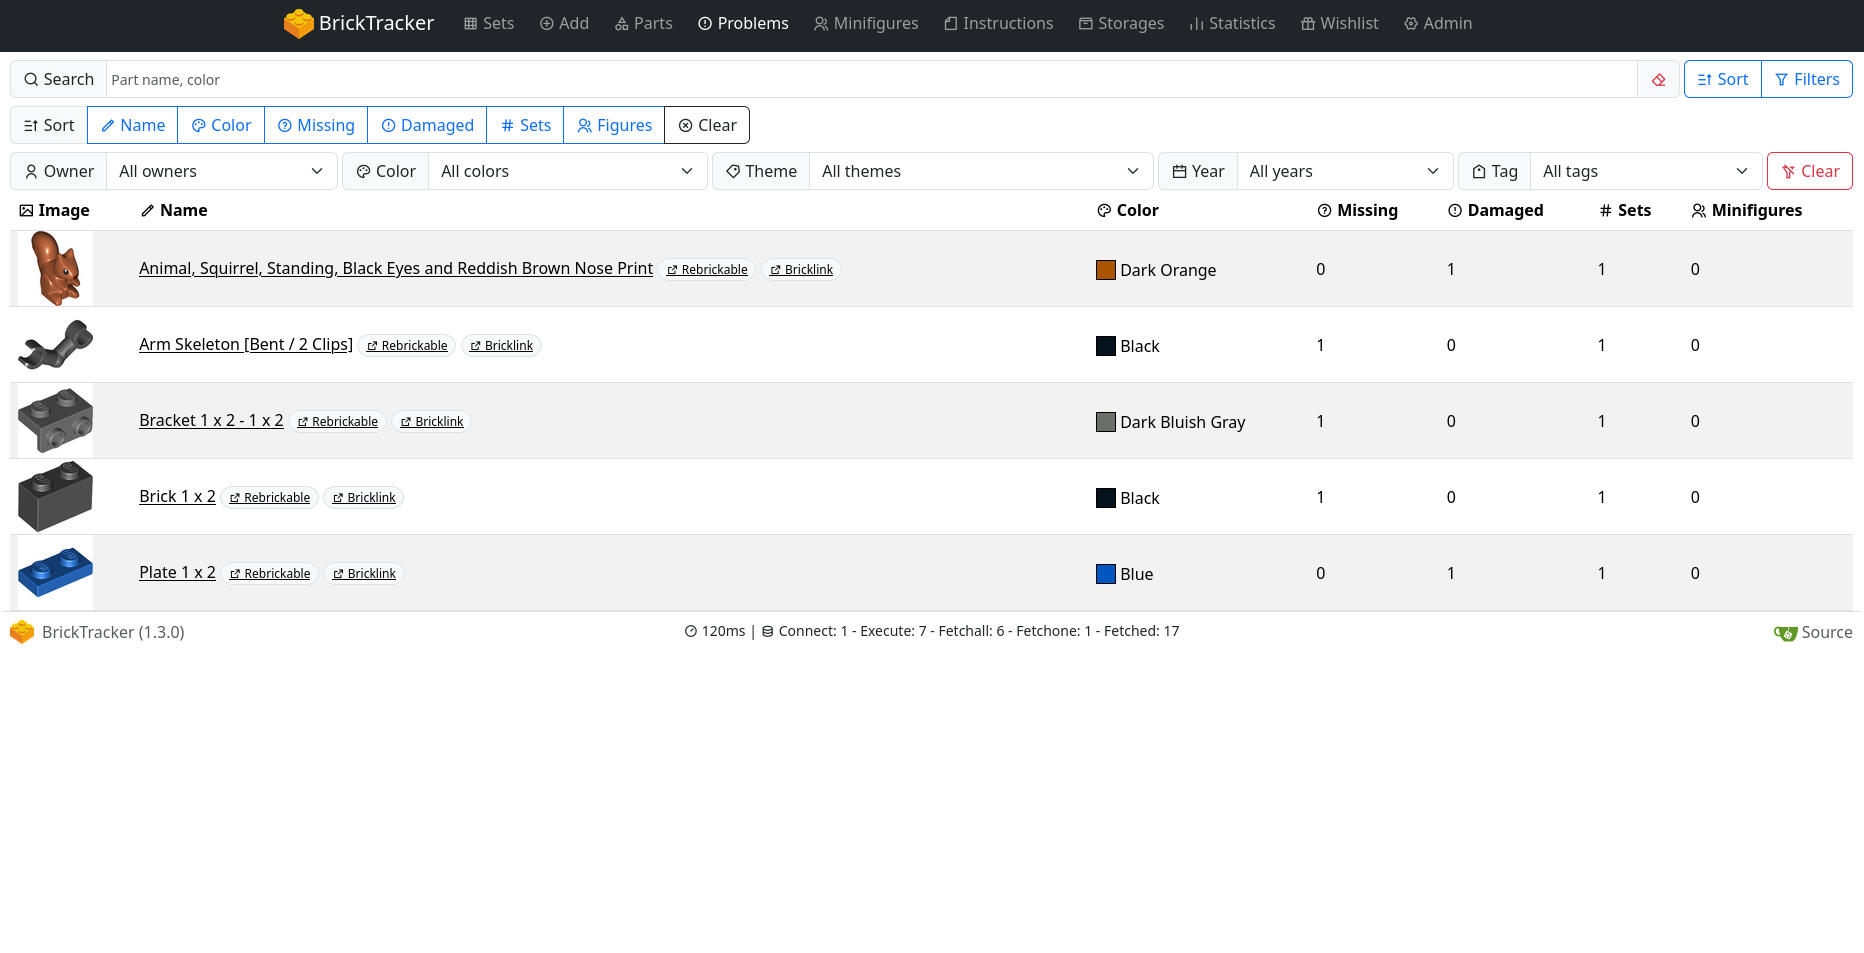Click the Dark Orange color swatch
Viewport: 1864px width, 953px height.
point(1105,270)
